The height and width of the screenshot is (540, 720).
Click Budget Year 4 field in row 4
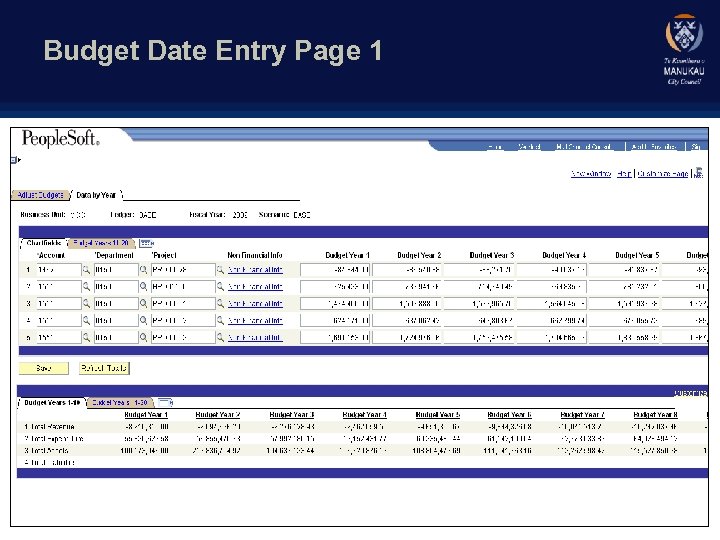(x=552, y=321)
